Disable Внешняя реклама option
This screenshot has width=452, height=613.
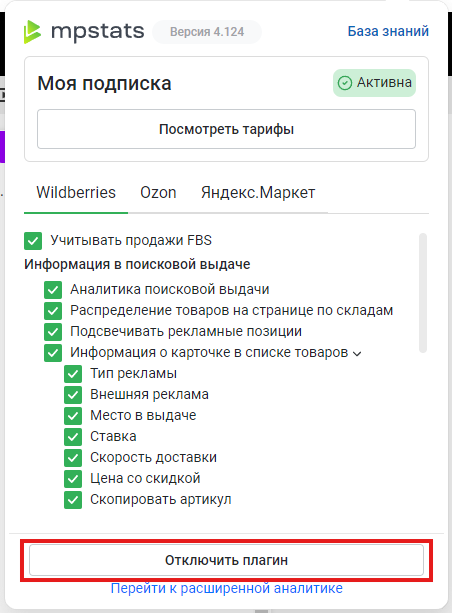pos(73,395)
